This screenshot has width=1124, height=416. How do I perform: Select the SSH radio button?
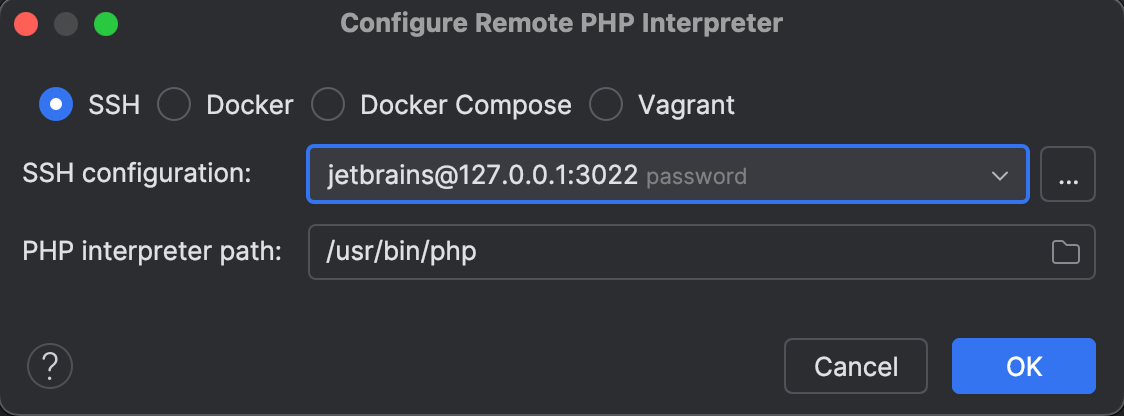pos(56,105)
